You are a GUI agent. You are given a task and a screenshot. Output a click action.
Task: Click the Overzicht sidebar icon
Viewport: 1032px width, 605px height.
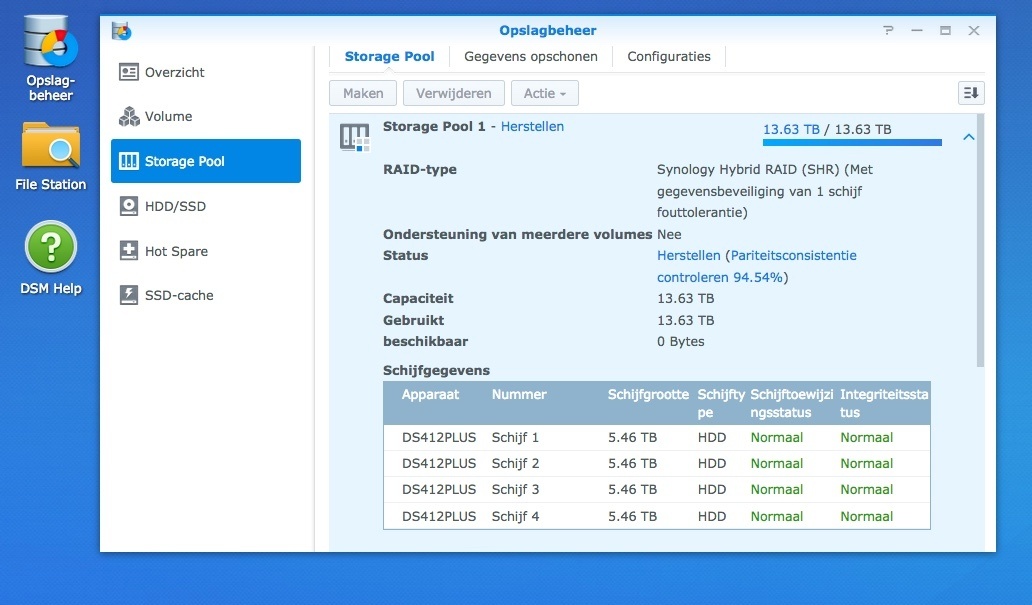[128, 72]
